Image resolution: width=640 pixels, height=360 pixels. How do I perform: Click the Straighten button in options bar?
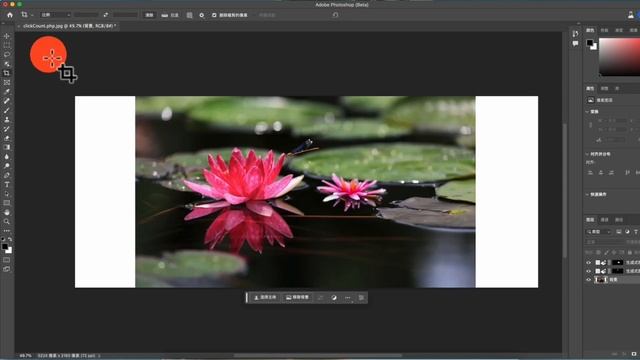click(x=170, y=15)
